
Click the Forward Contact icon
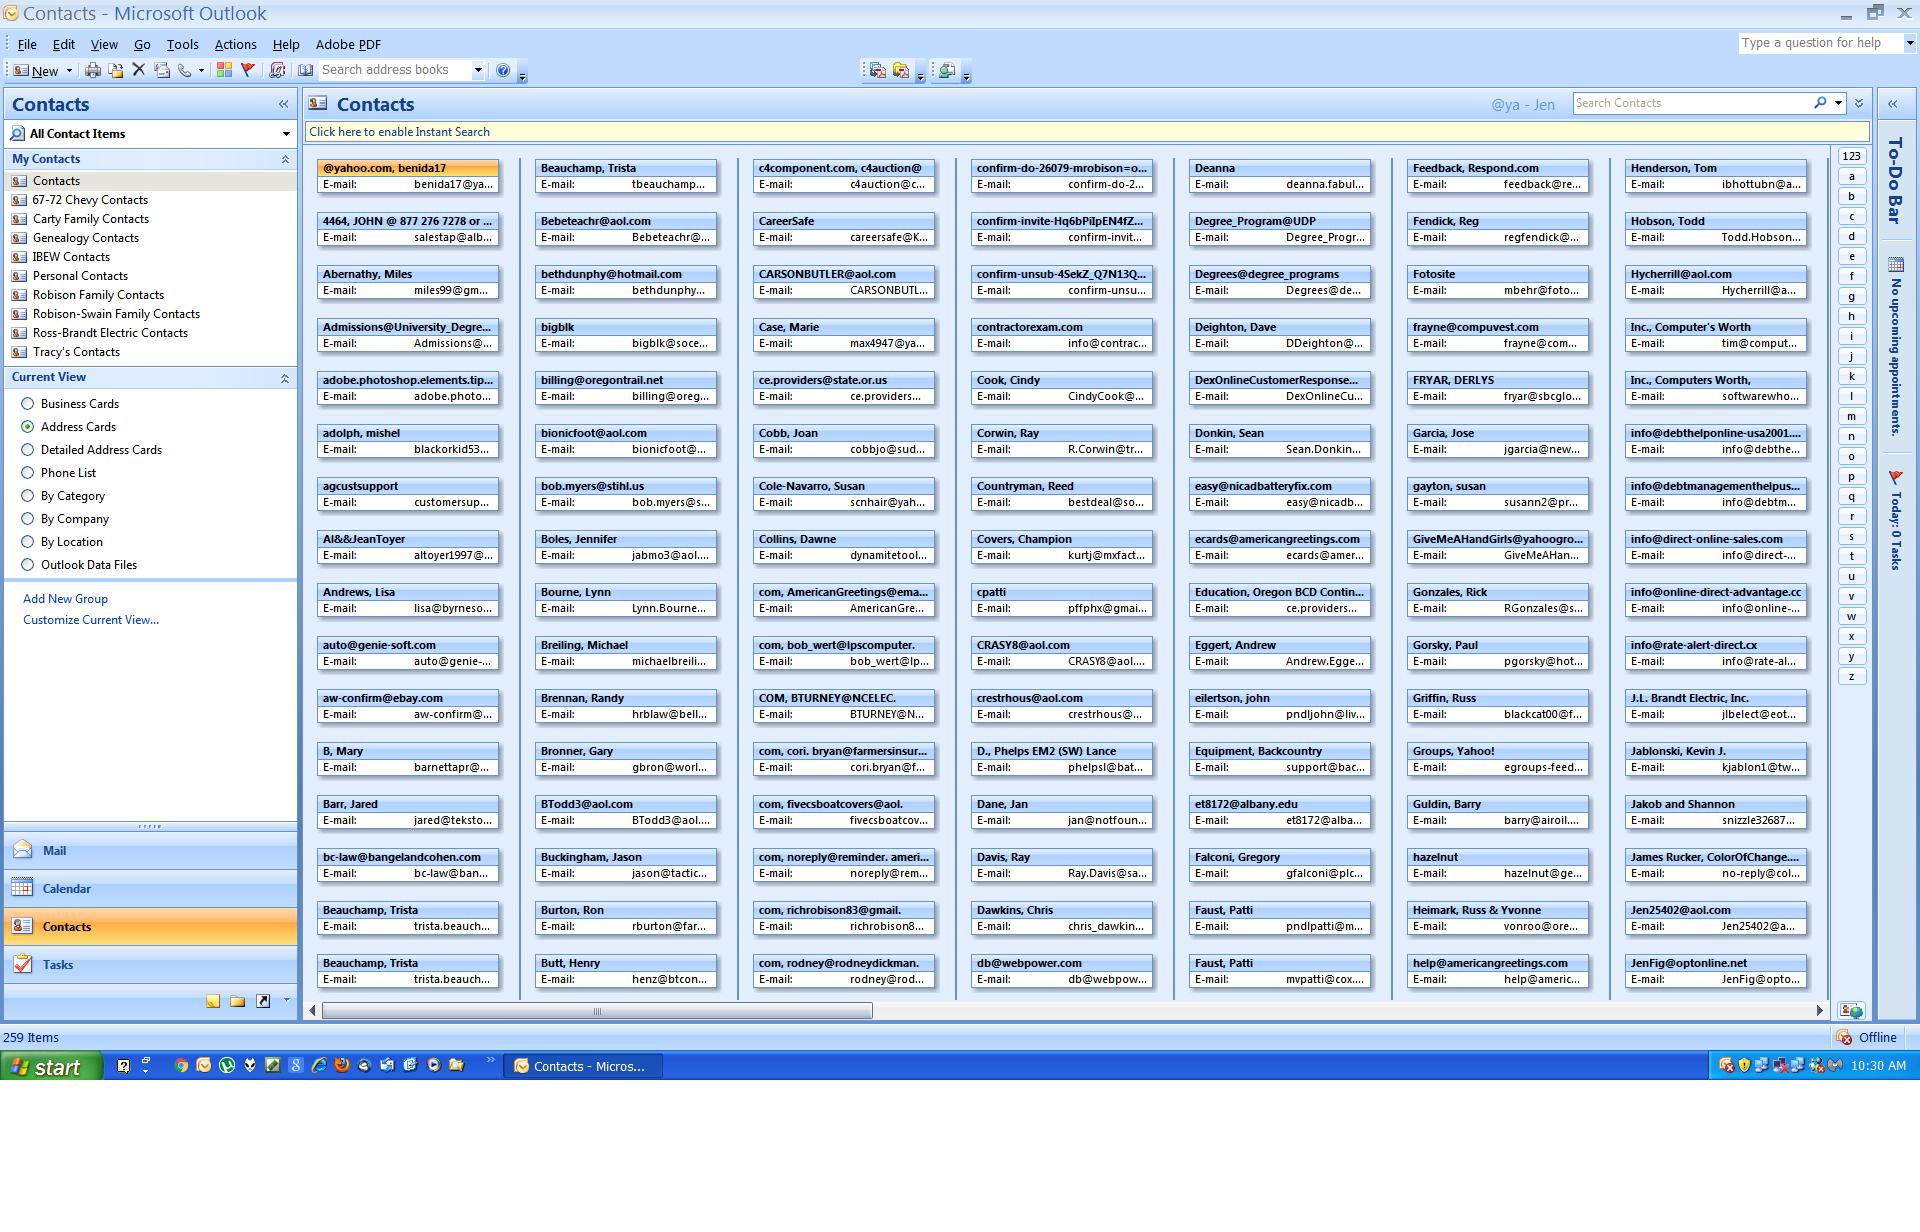point(945,71)
